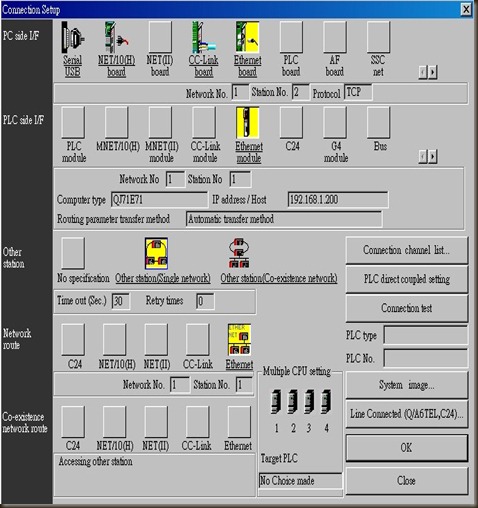
Task: Select the G4 module icon
Action: (x=335, y=123)
